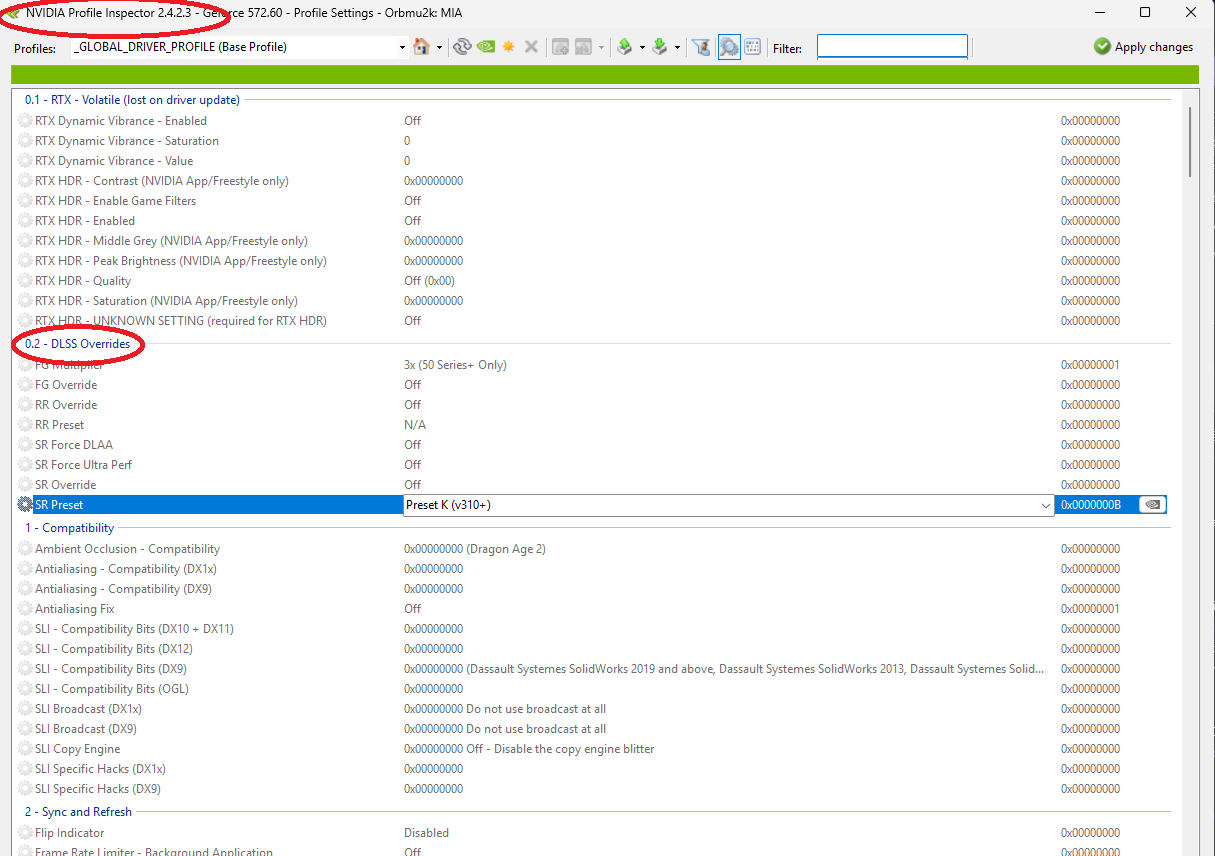Select the 0.2 - DLSS Overrides group header
The height and width of the screenshot is (856, 1215).
pyautogui.click(x=78, y=344)
